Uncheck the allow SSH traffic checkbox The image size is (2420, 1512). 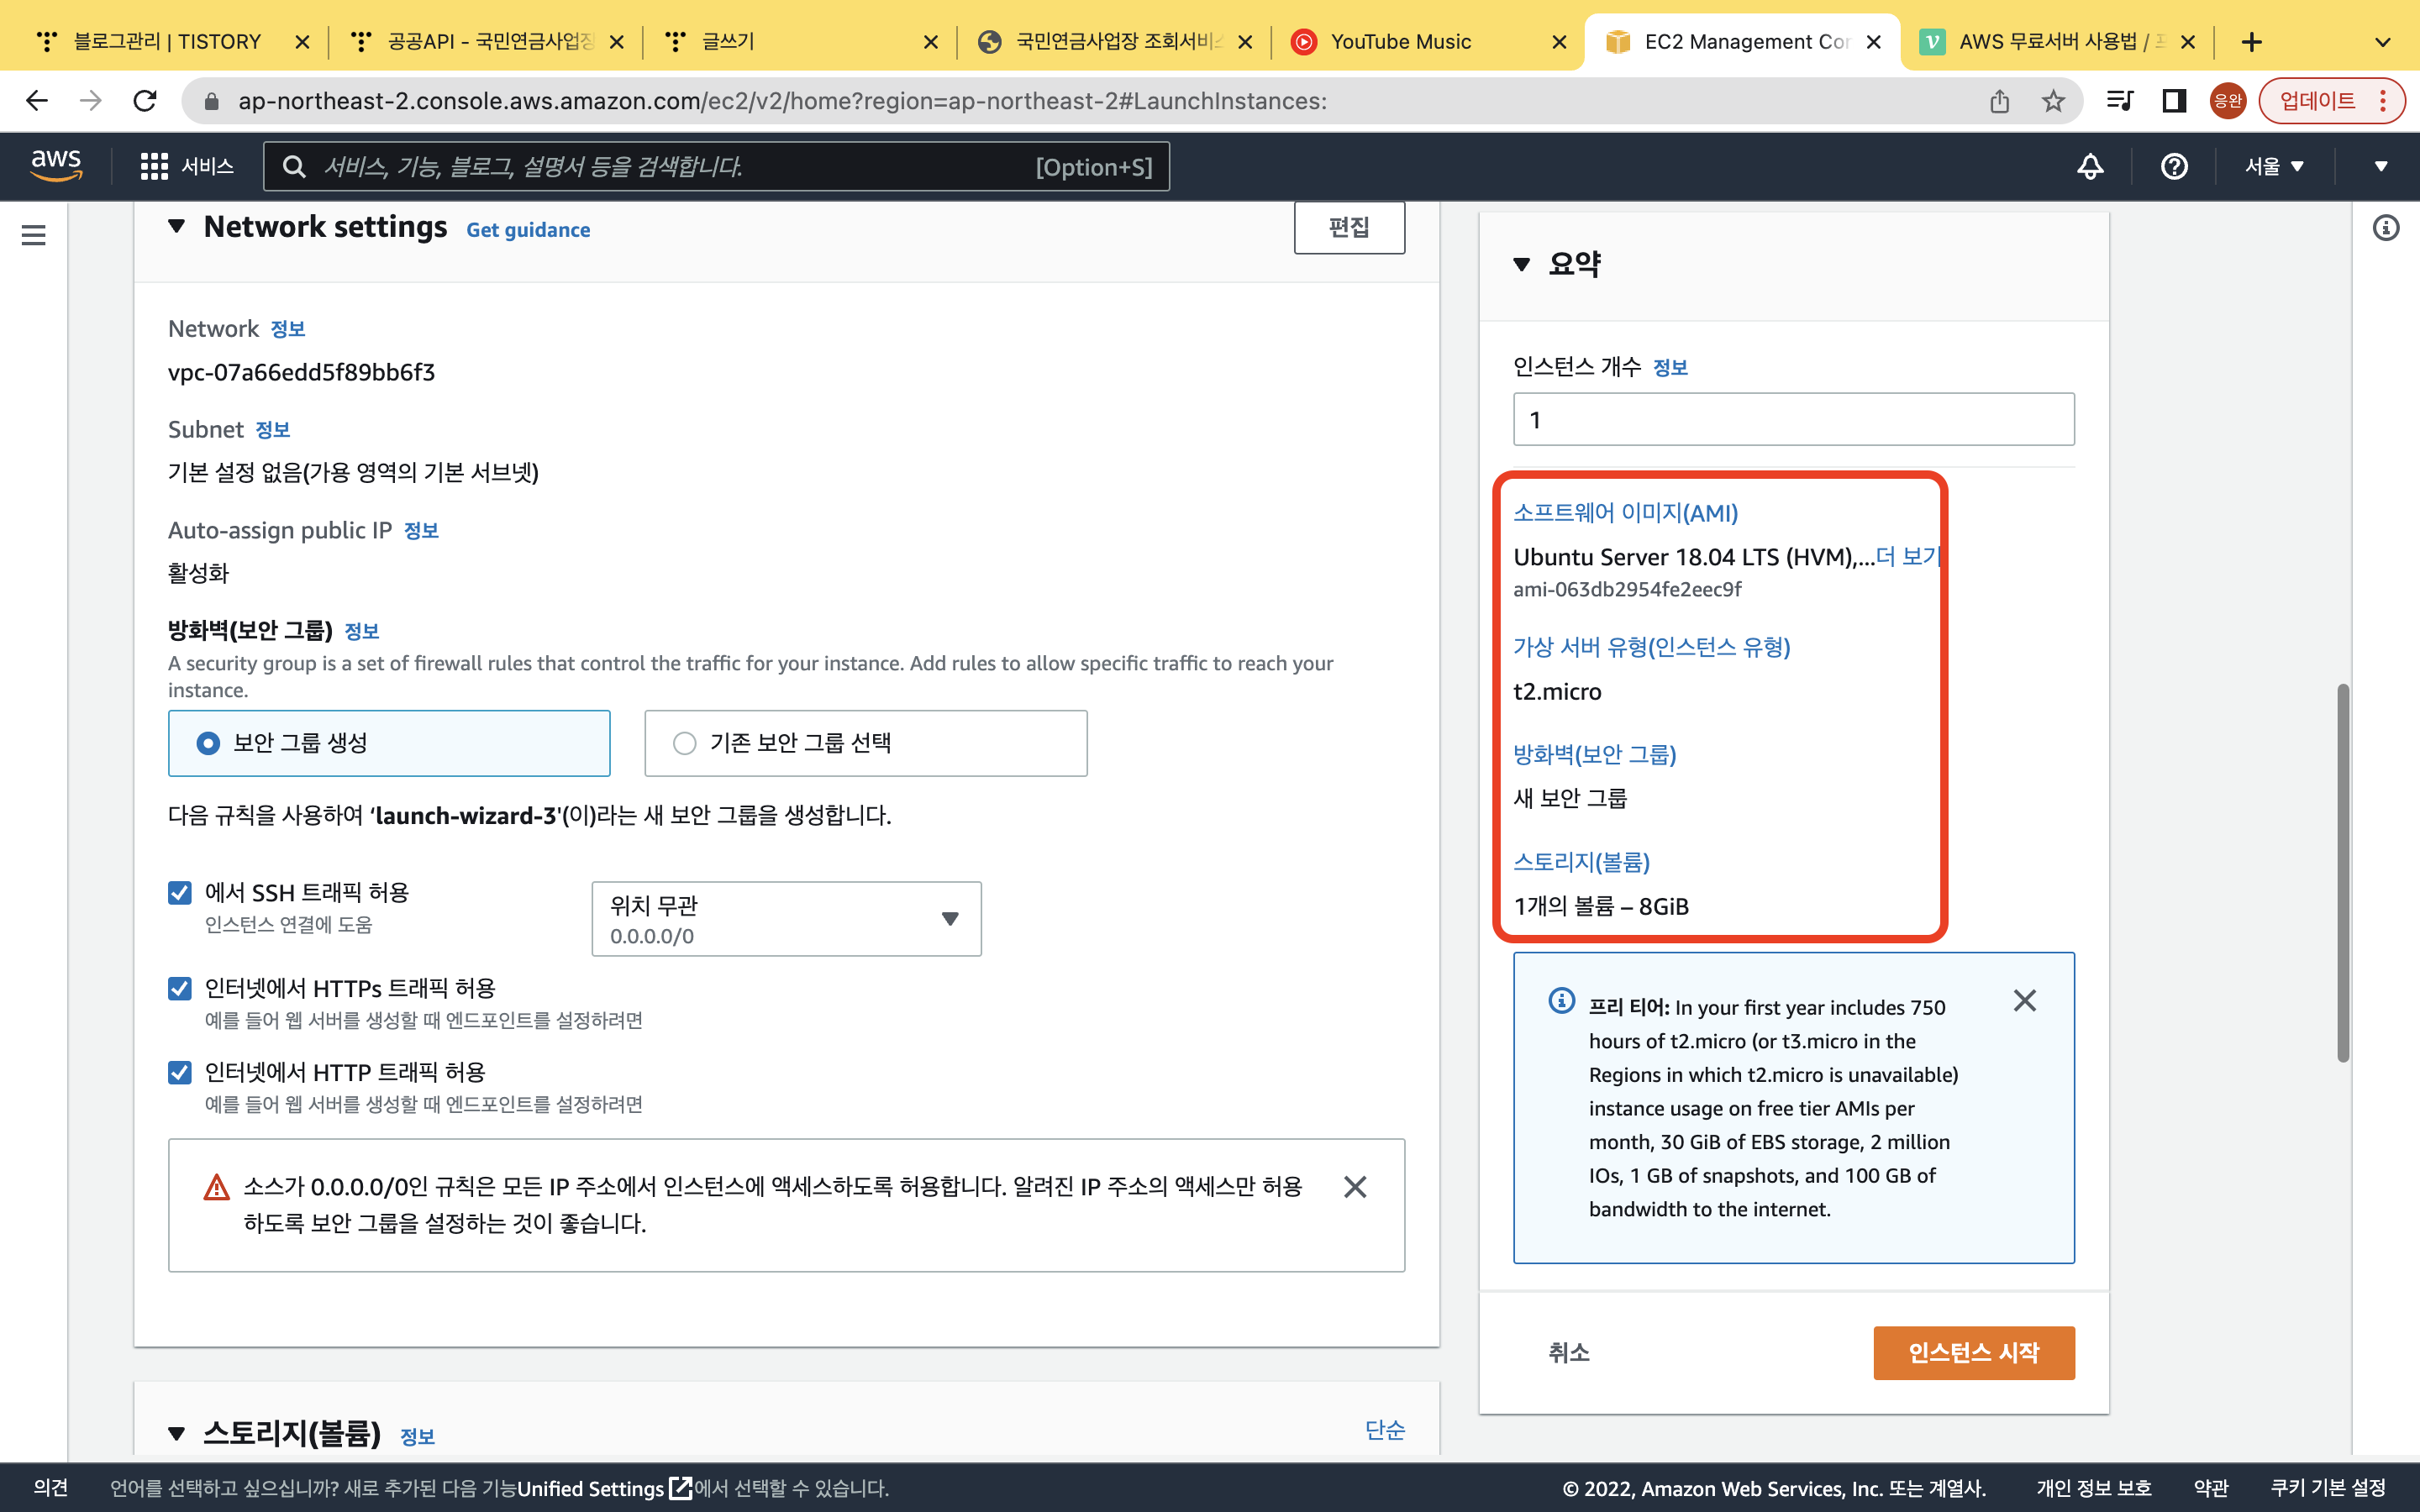[180, 892]
